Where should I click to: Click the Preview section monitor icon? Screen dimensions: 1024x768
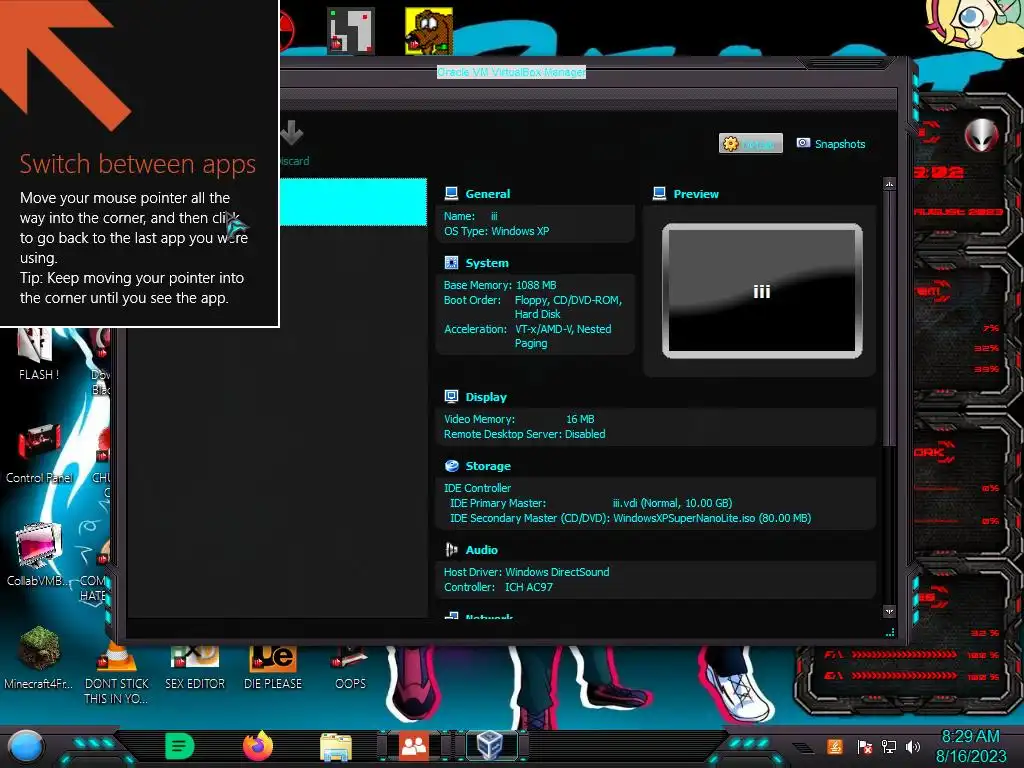660,193
